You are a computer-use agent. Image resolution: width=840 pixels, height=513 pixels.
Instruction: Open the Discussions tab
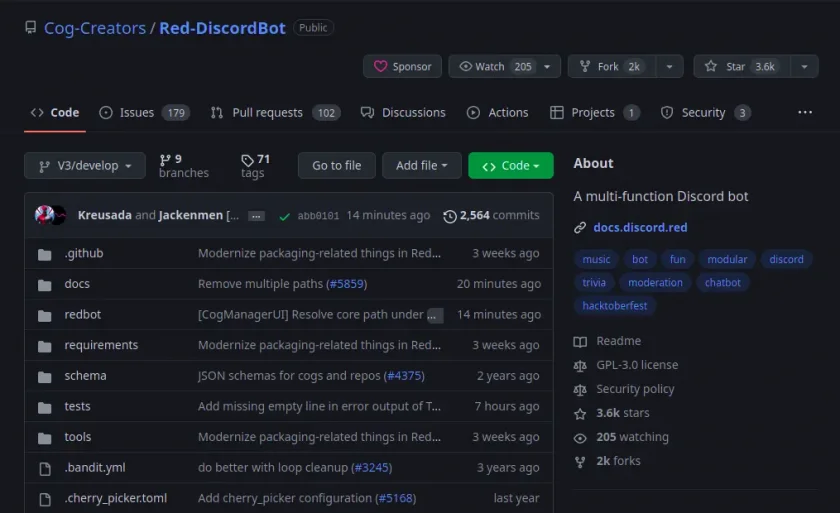click(403, 112)
